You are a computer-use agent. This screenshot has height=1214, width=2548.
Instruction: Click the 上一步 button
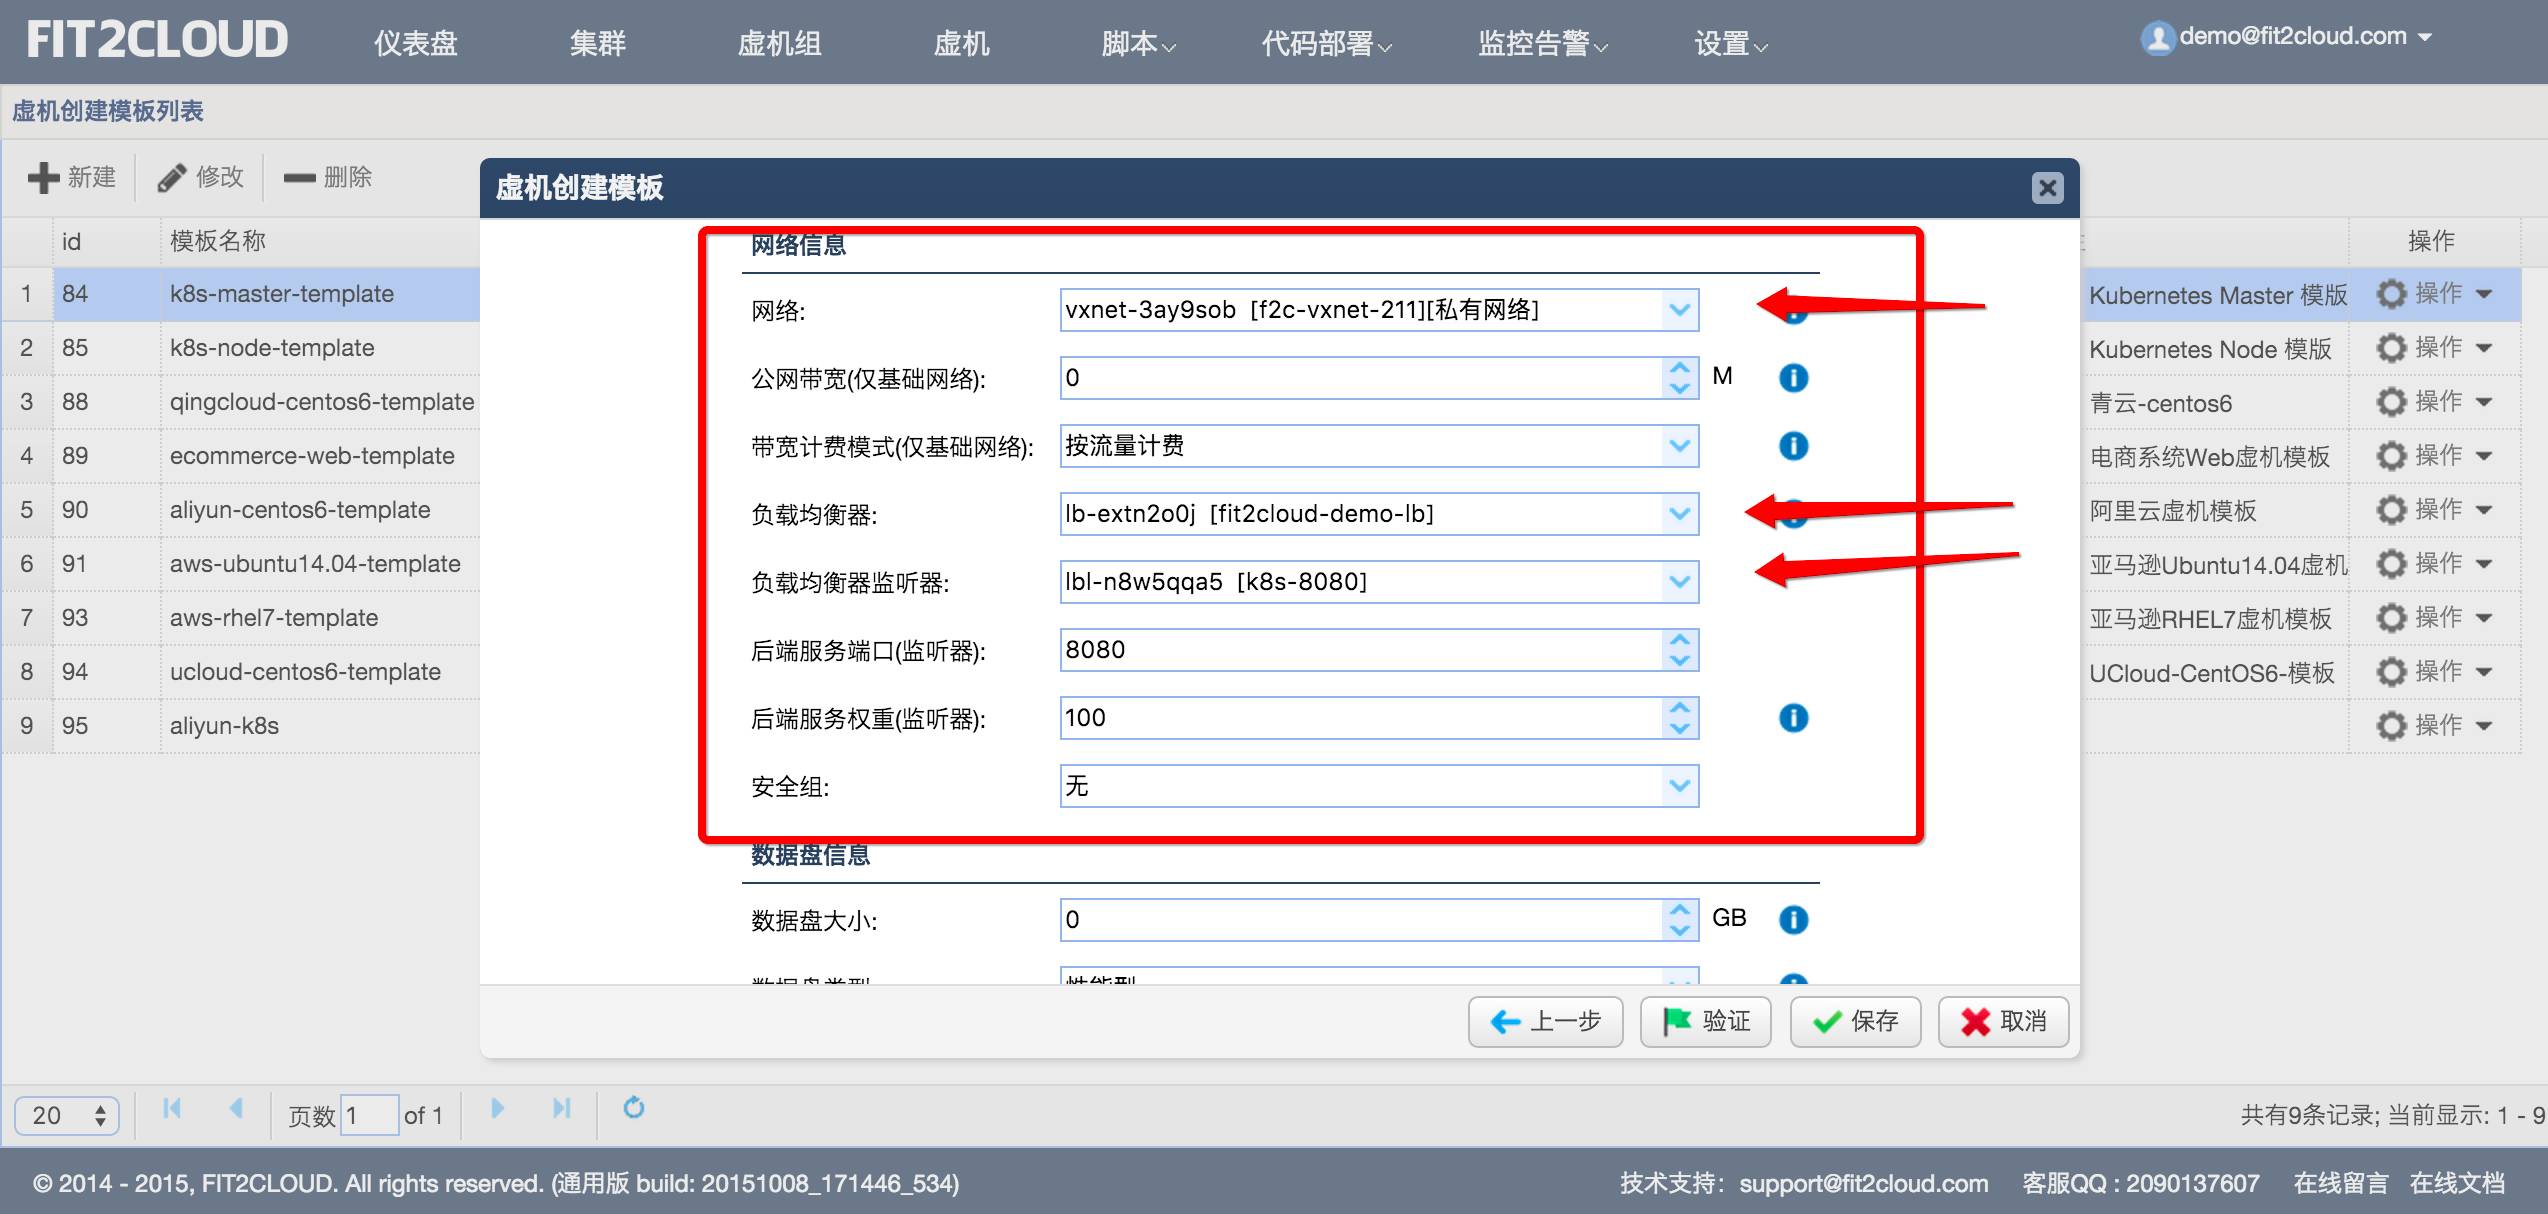tap(1545, 1022)
